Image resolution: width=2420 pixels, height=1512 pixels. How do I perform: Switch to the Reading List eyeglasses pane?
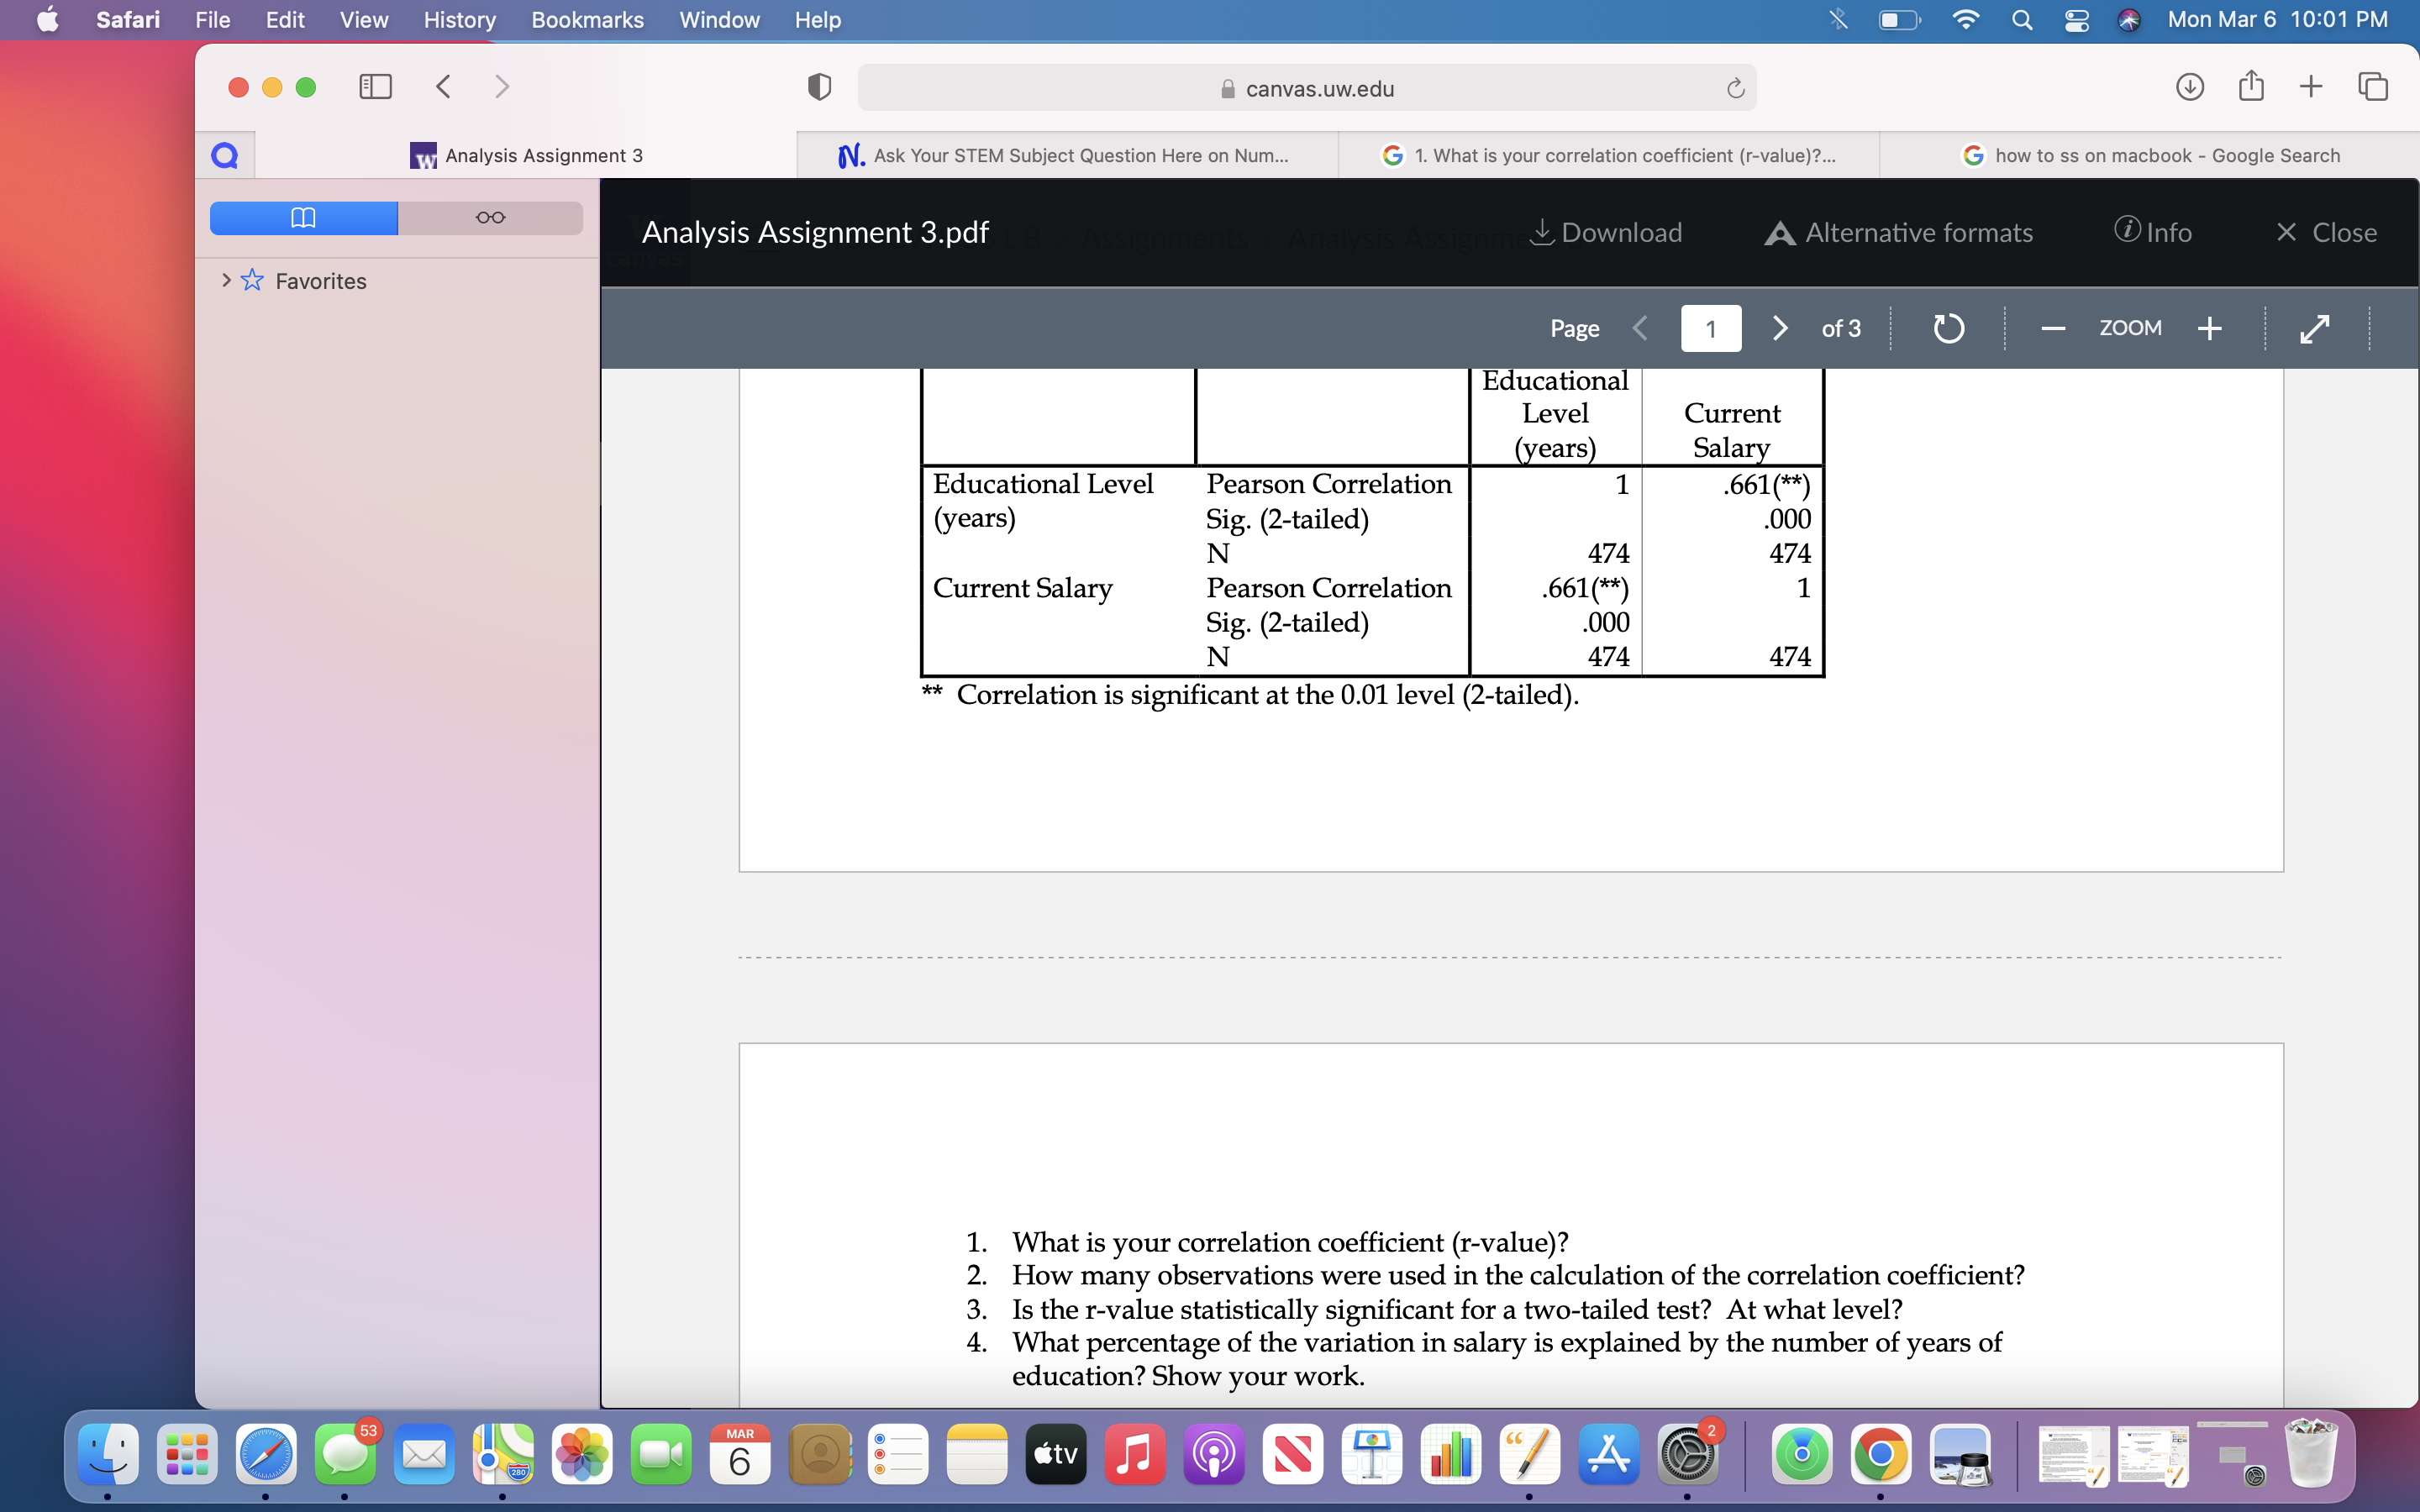(x=489, y=217)
